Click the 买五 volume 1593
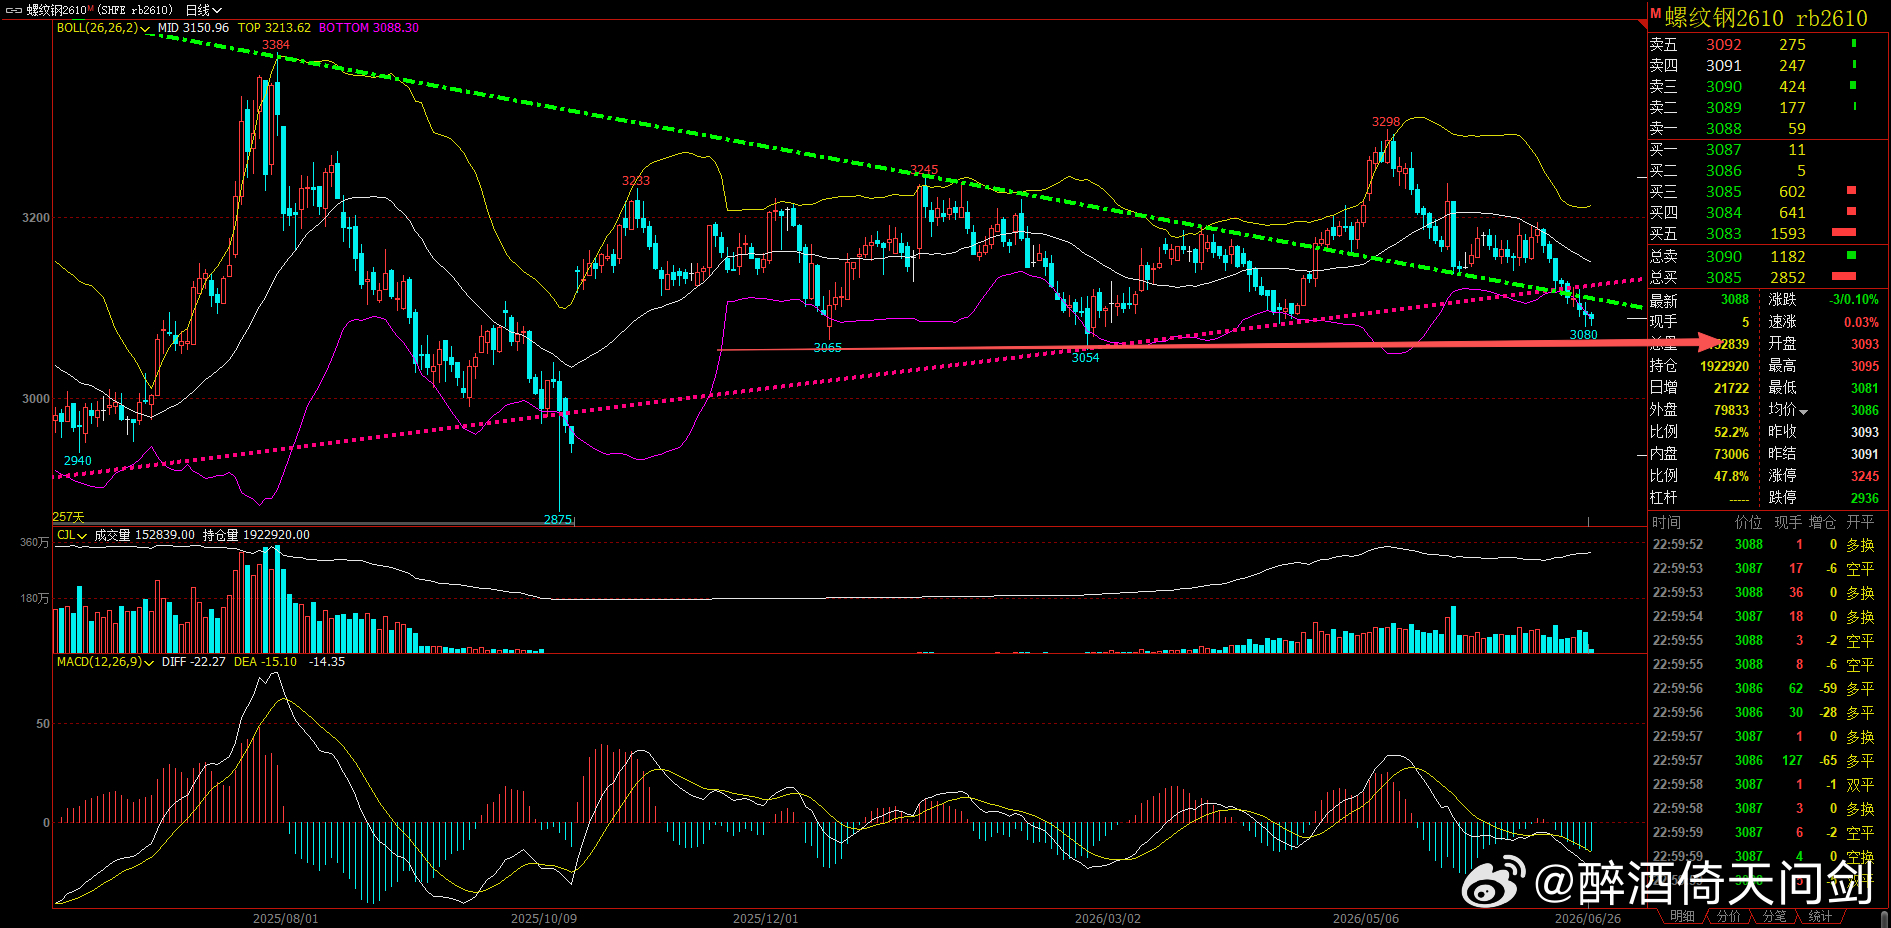 [1788, 234]
